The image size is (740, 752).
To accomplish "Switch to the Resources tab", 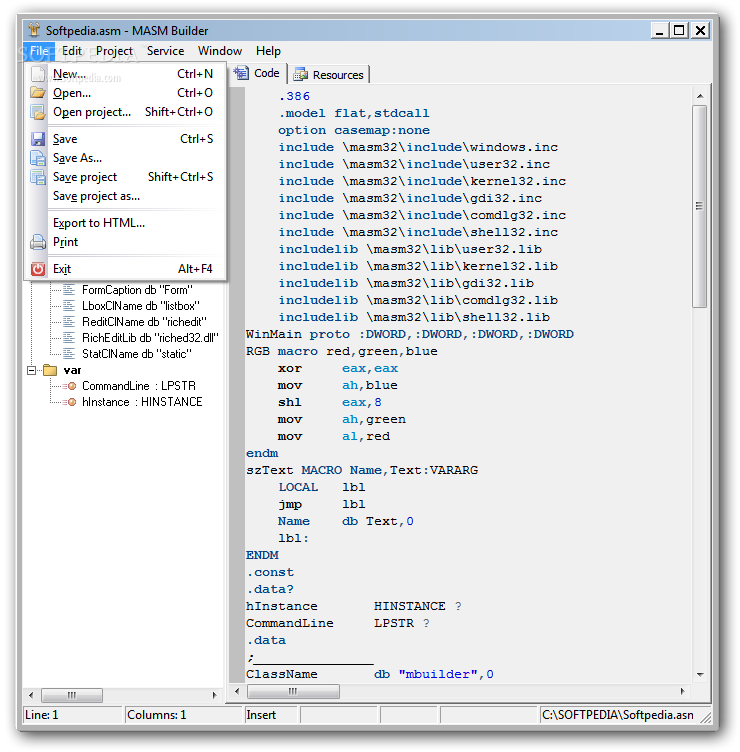I will (329, 75).
